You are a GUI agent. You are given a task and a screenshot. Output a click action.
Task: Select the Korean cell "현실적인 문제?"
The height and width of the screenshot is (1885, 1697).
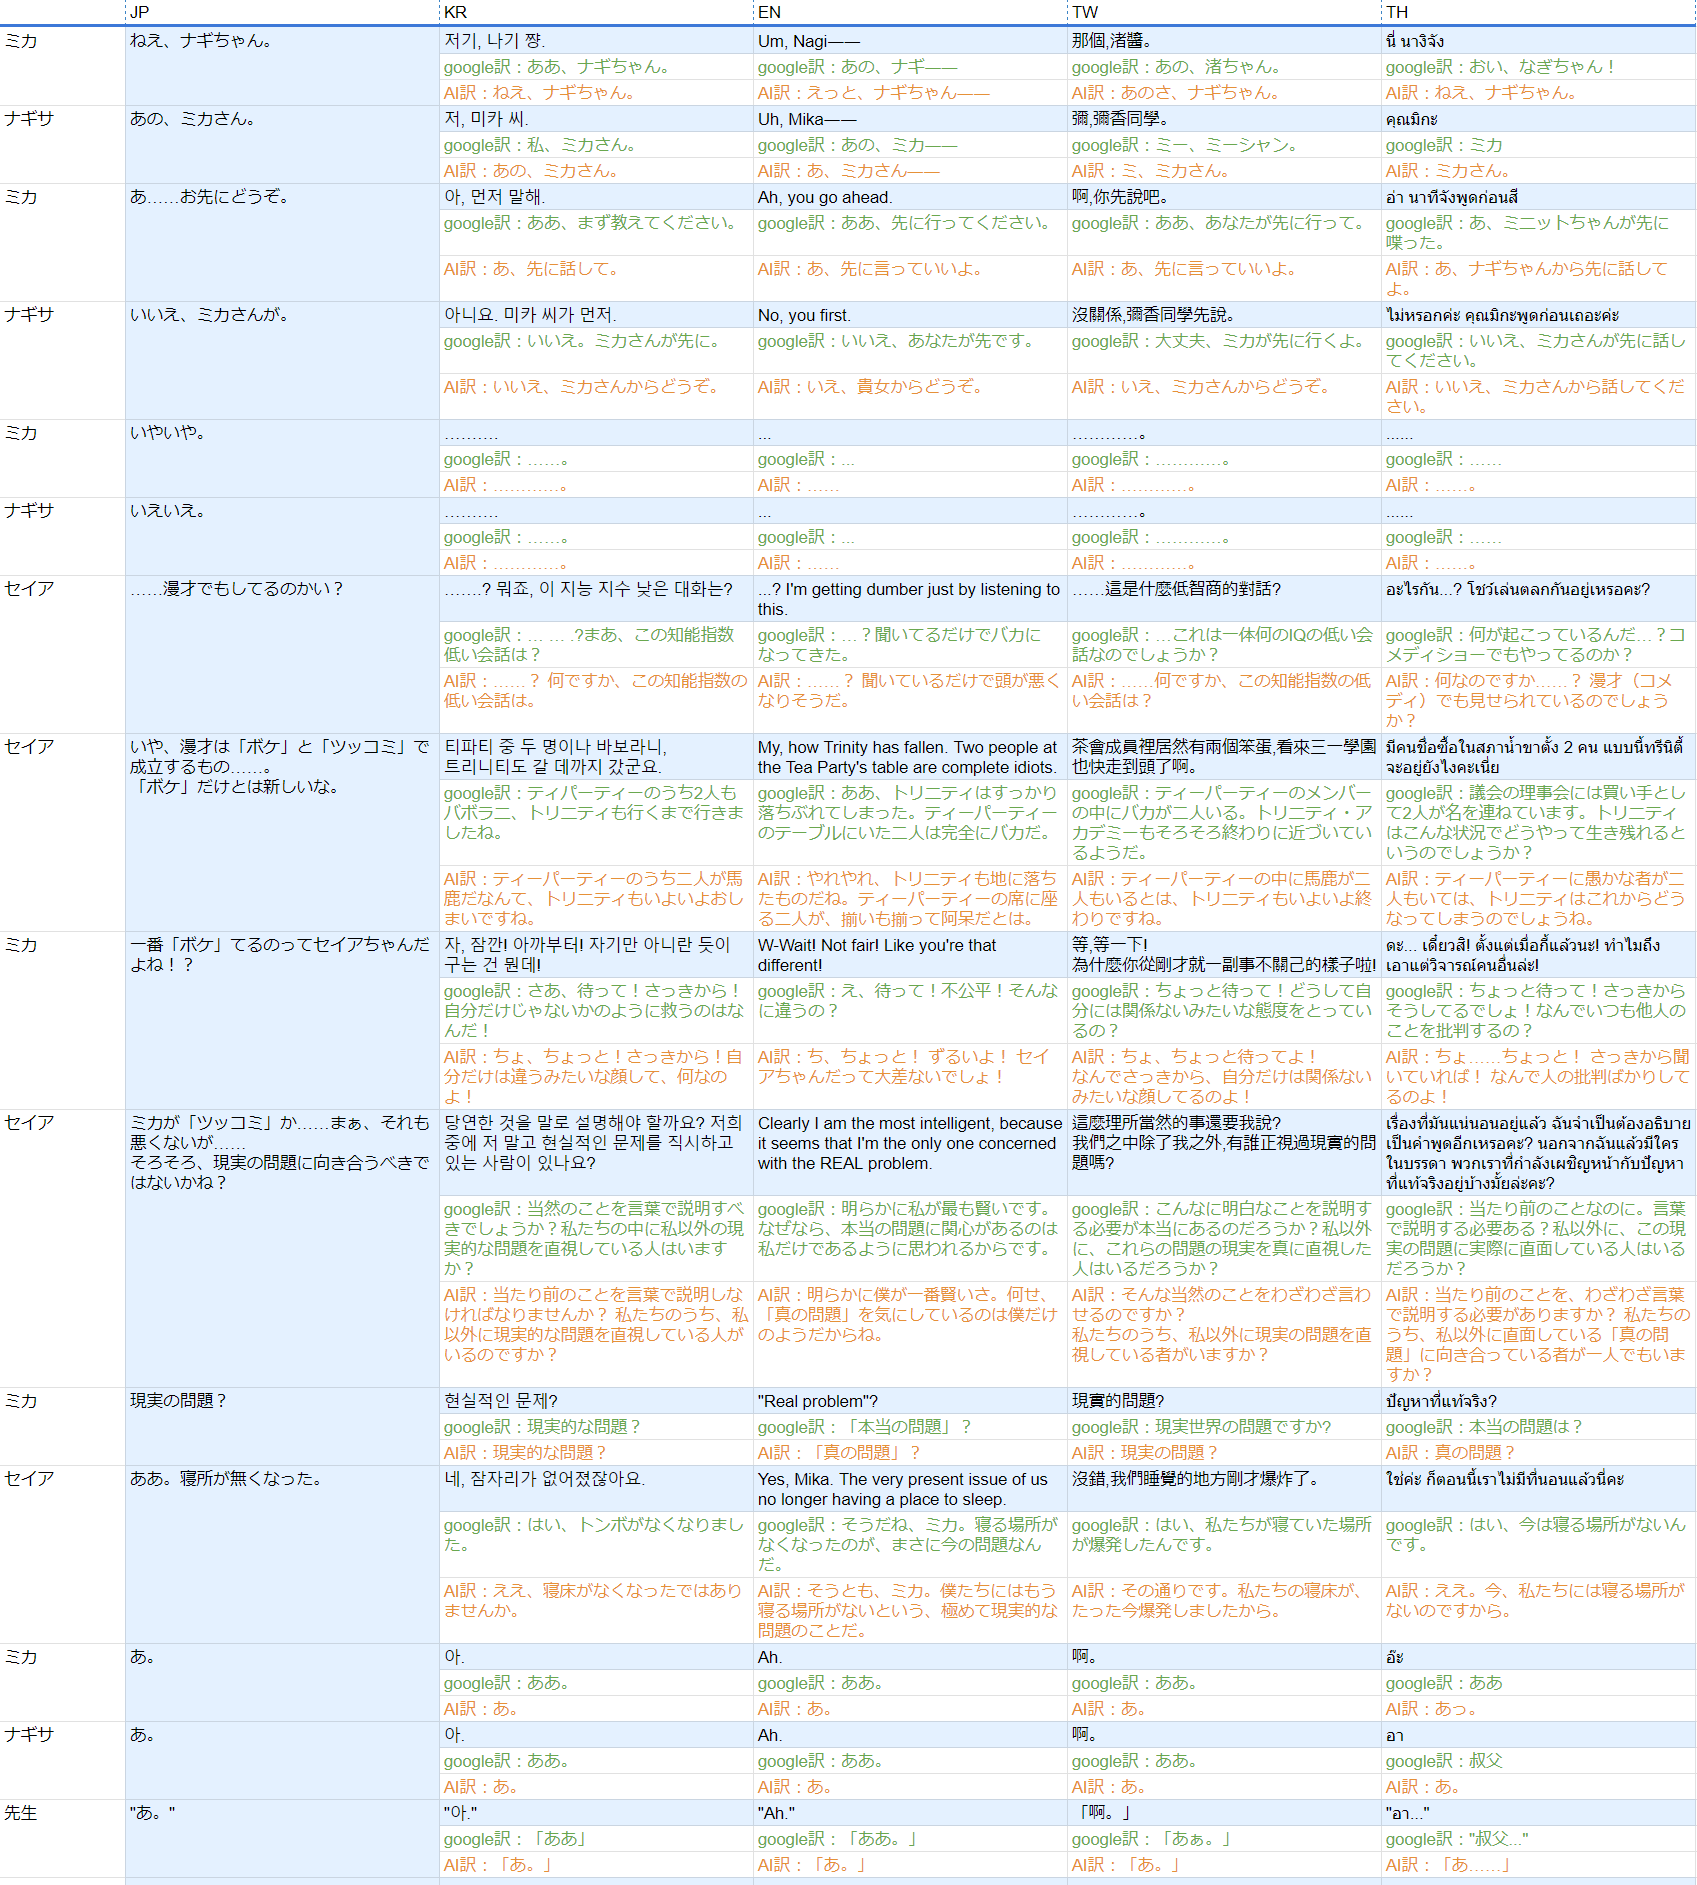tap(596, 1401)
